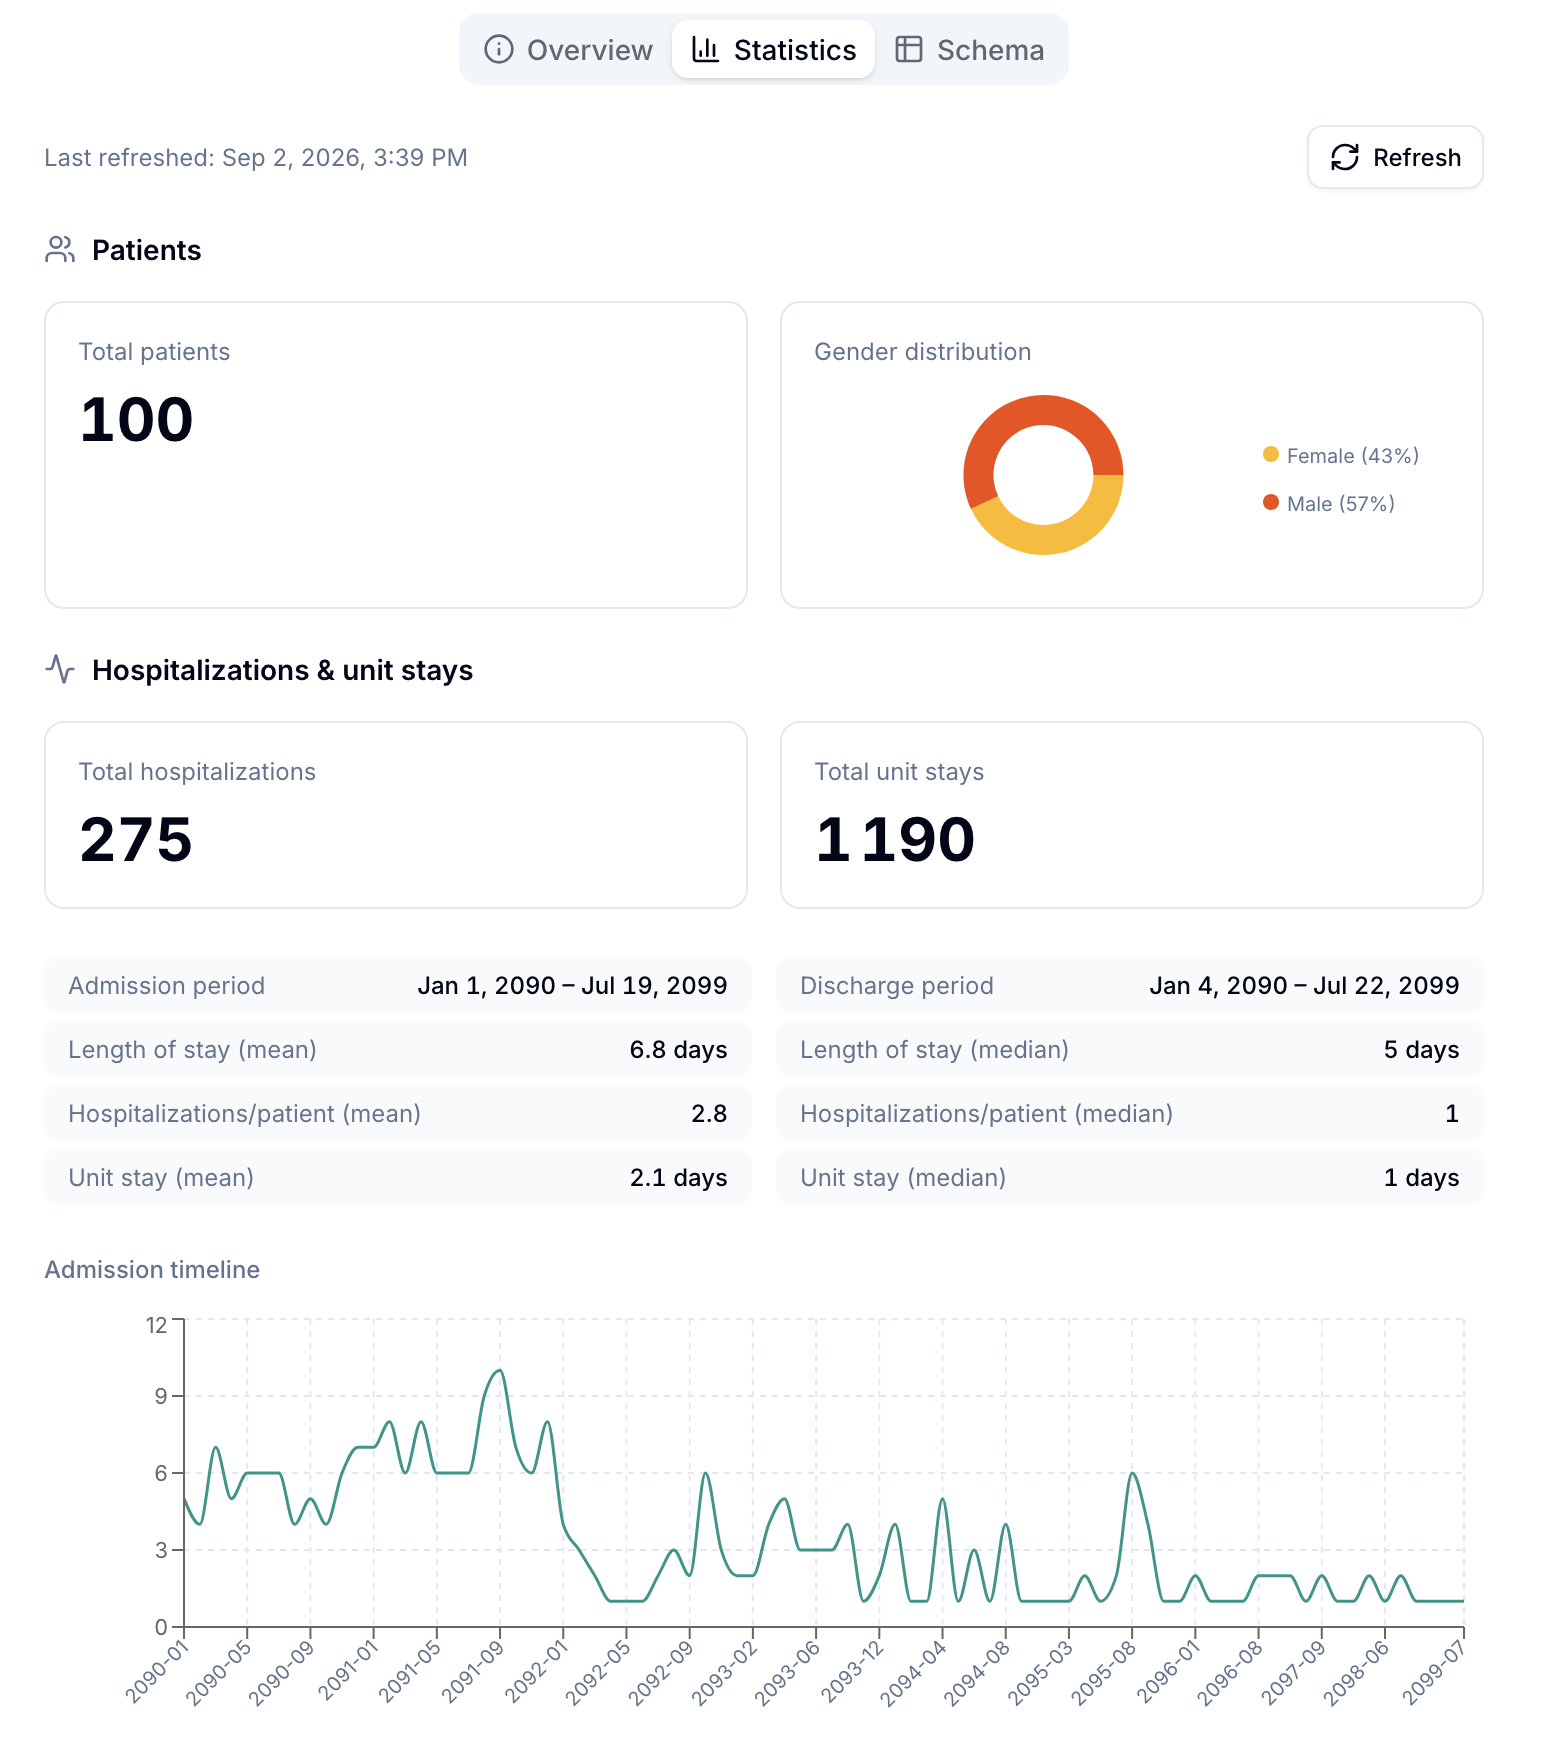Click the Female (43%) legend label
This screenshot has height=1742, width=1560.
click(x=1352, y=456)
